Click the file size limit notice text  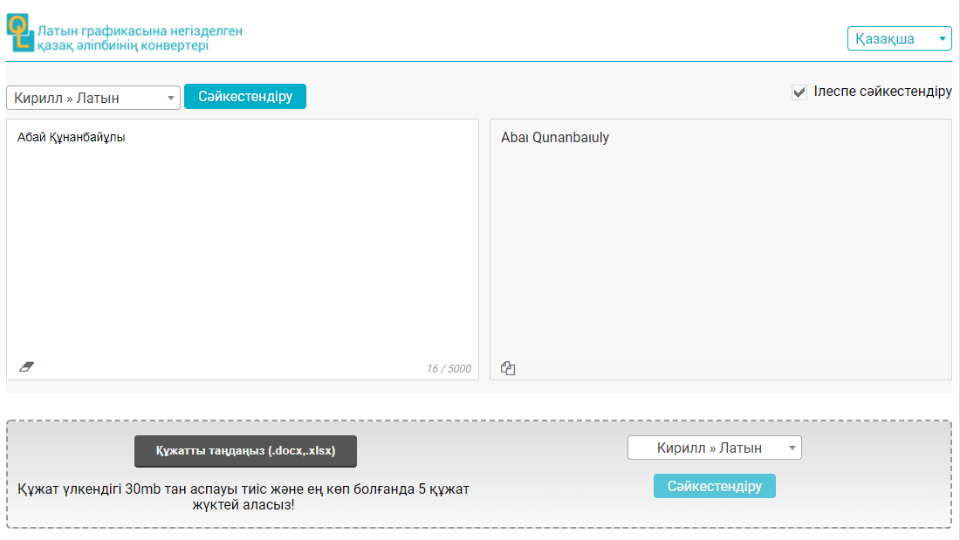pos(243,497)
